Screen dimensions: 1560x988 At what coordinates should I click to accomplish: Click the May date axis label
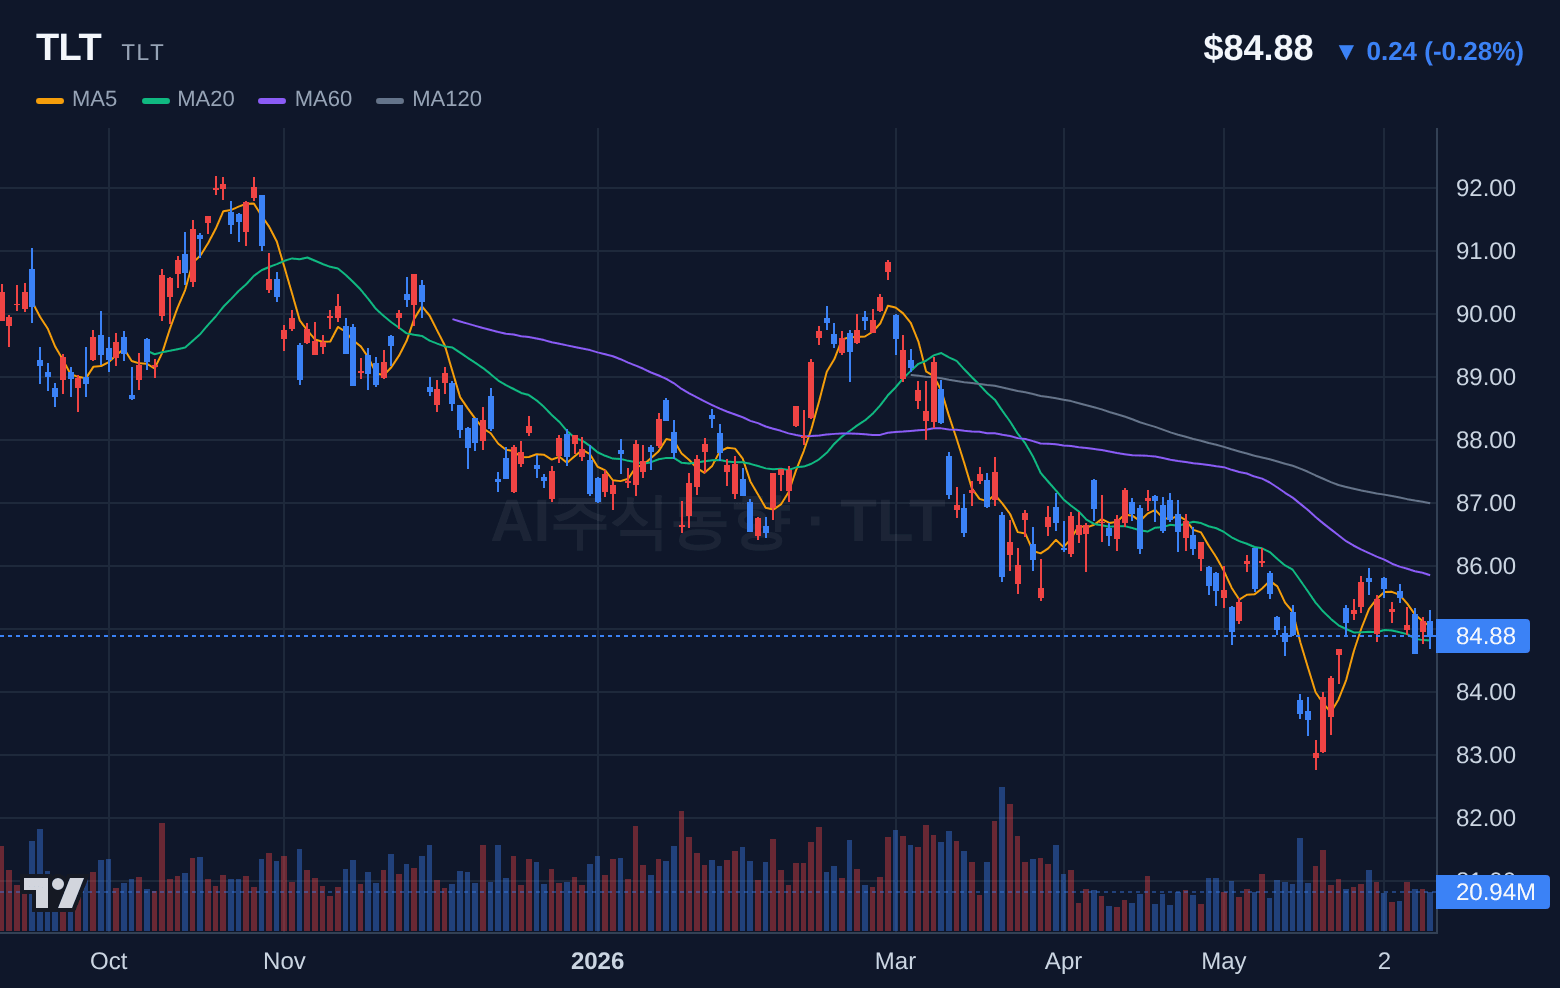1224,961
